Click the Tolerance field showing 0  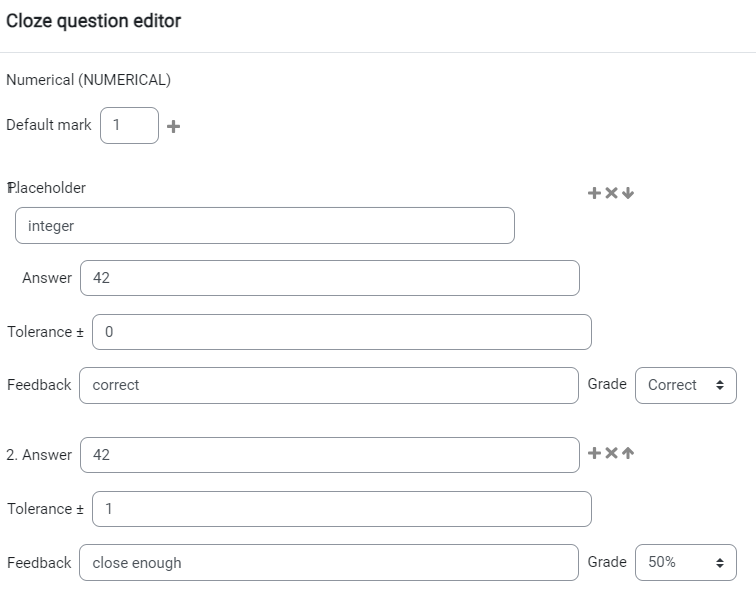342,332
